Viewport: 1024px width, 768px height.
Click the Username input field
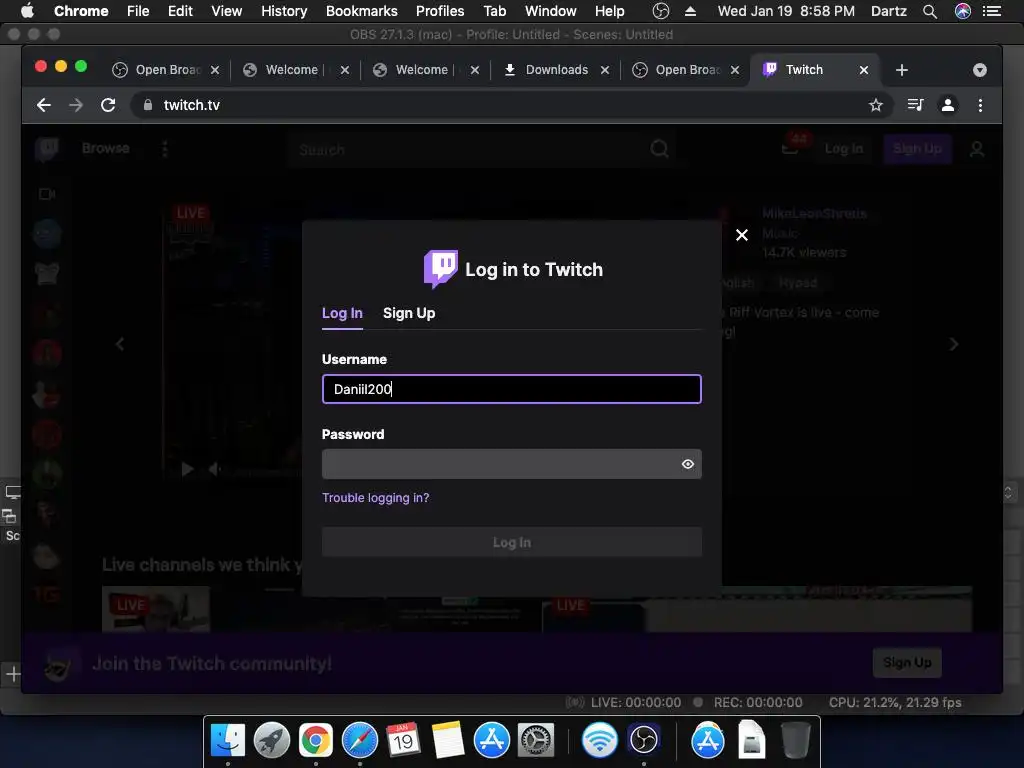(511, 389)
